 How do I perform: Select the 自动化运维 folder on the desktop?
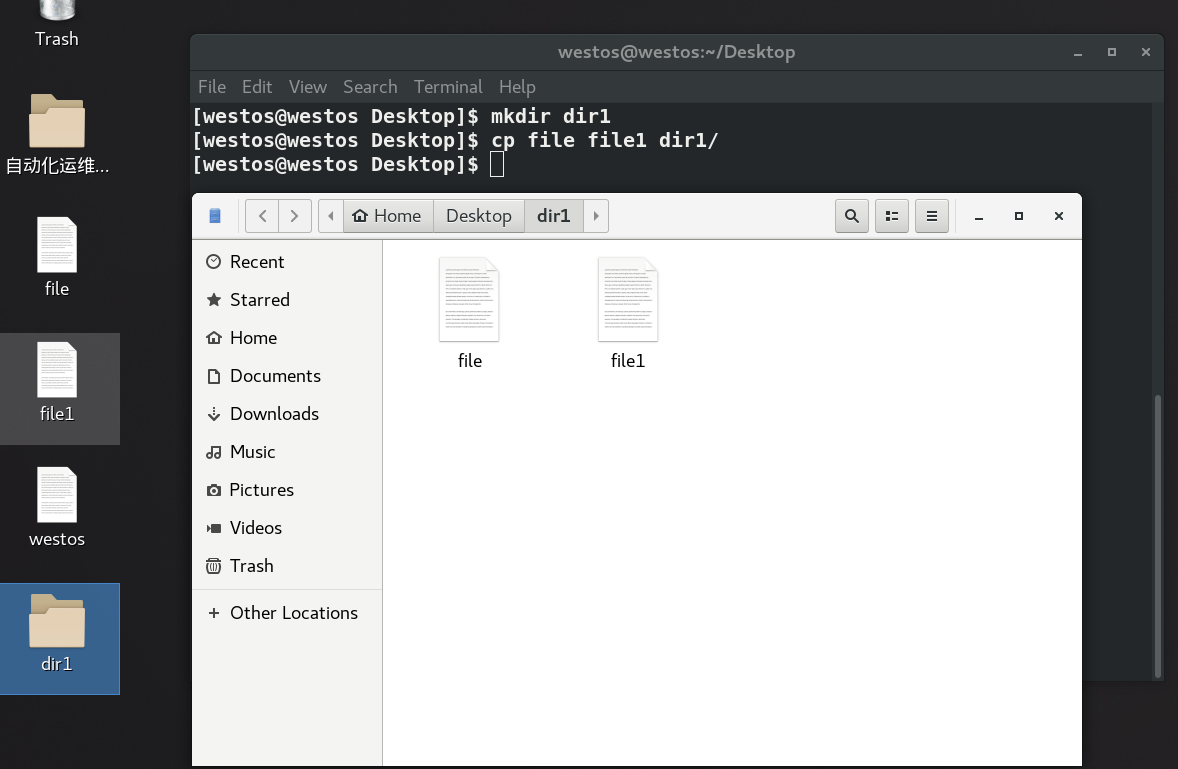coord(57,135)
